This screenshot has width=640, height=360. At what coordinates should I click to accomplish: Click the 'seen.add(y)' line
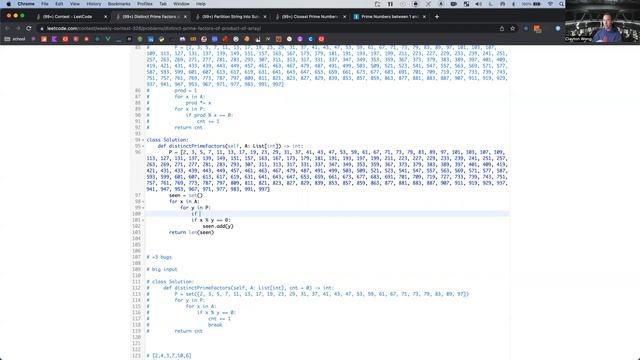tap(218, 226)
